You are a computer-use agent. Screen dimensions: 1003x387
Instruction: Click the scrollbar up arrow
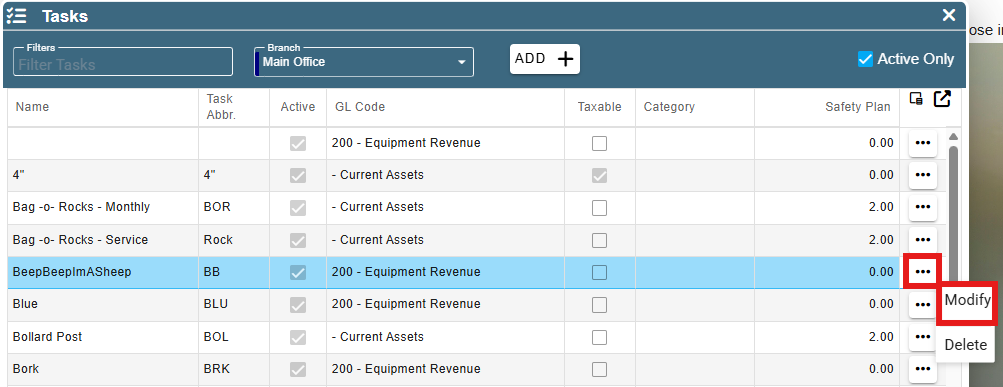click(953, 136)
